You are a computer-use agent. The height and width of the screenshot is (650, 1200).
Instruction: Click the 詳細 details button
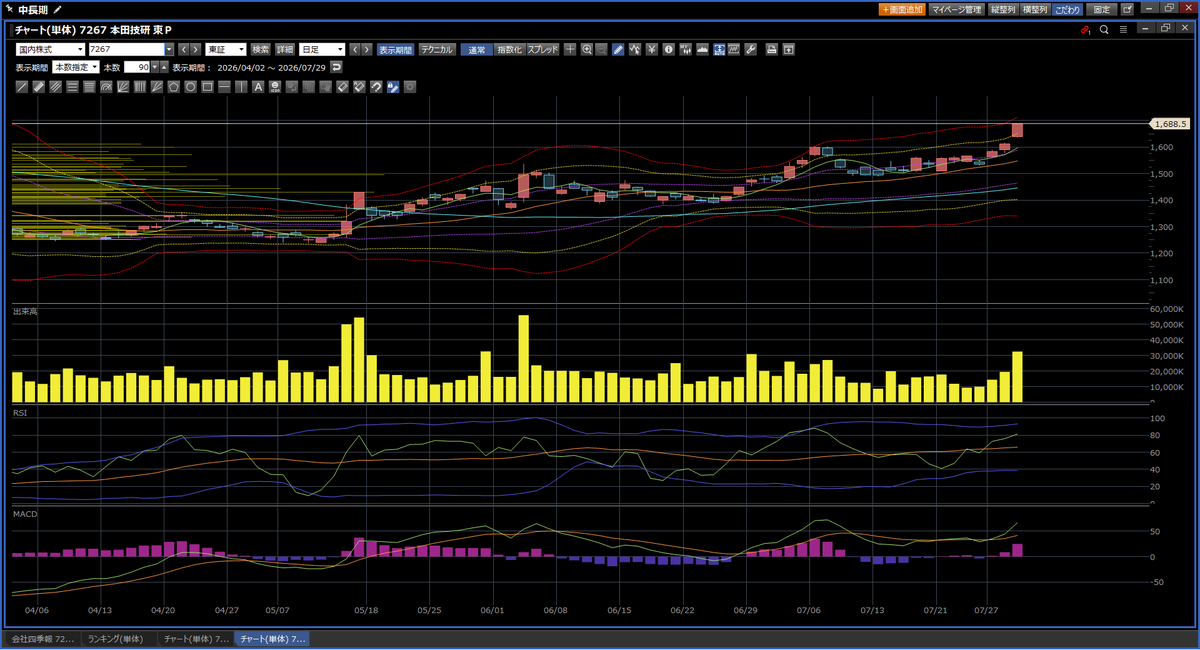pos(285,49)
